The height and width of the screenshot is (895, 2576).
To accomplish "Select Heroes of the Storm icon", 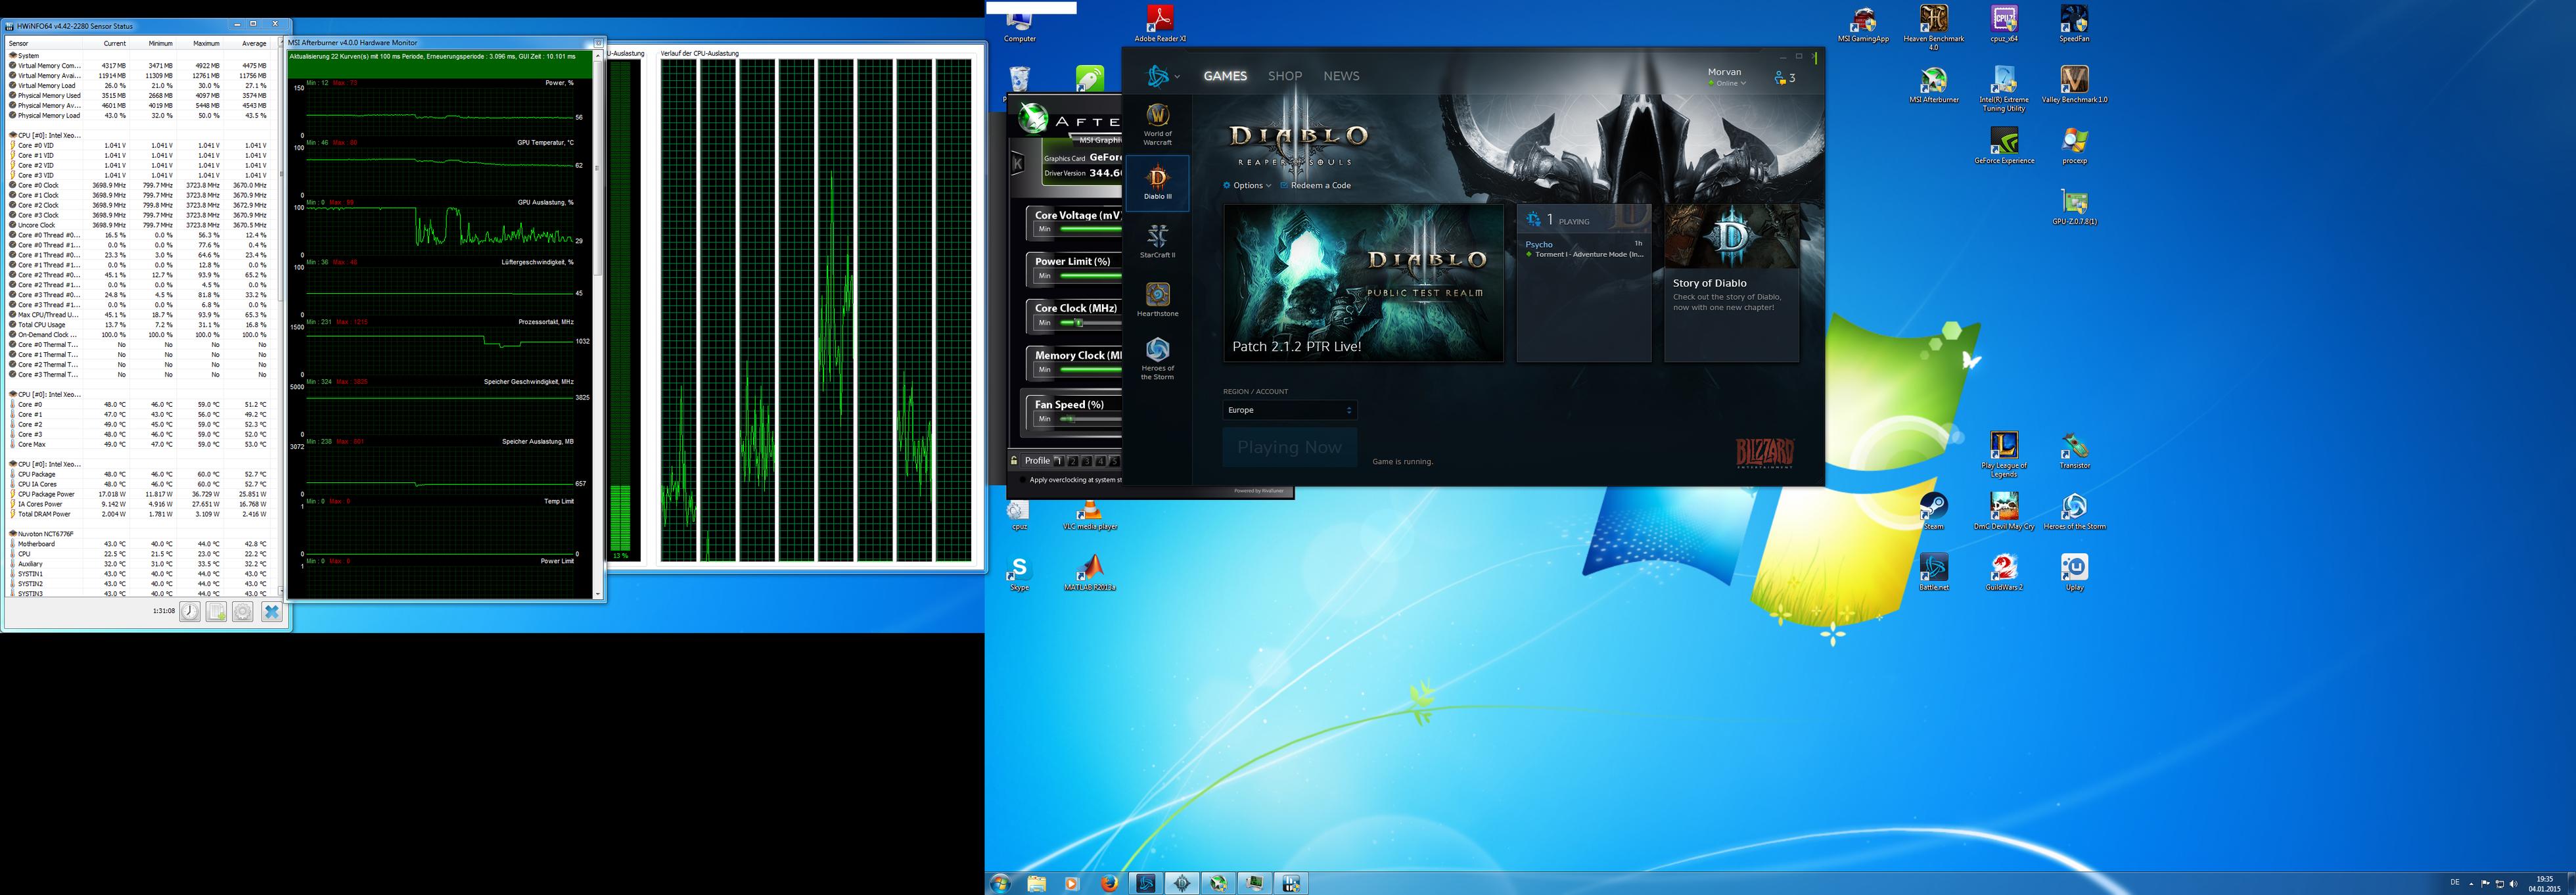I will pos(1157,357).
